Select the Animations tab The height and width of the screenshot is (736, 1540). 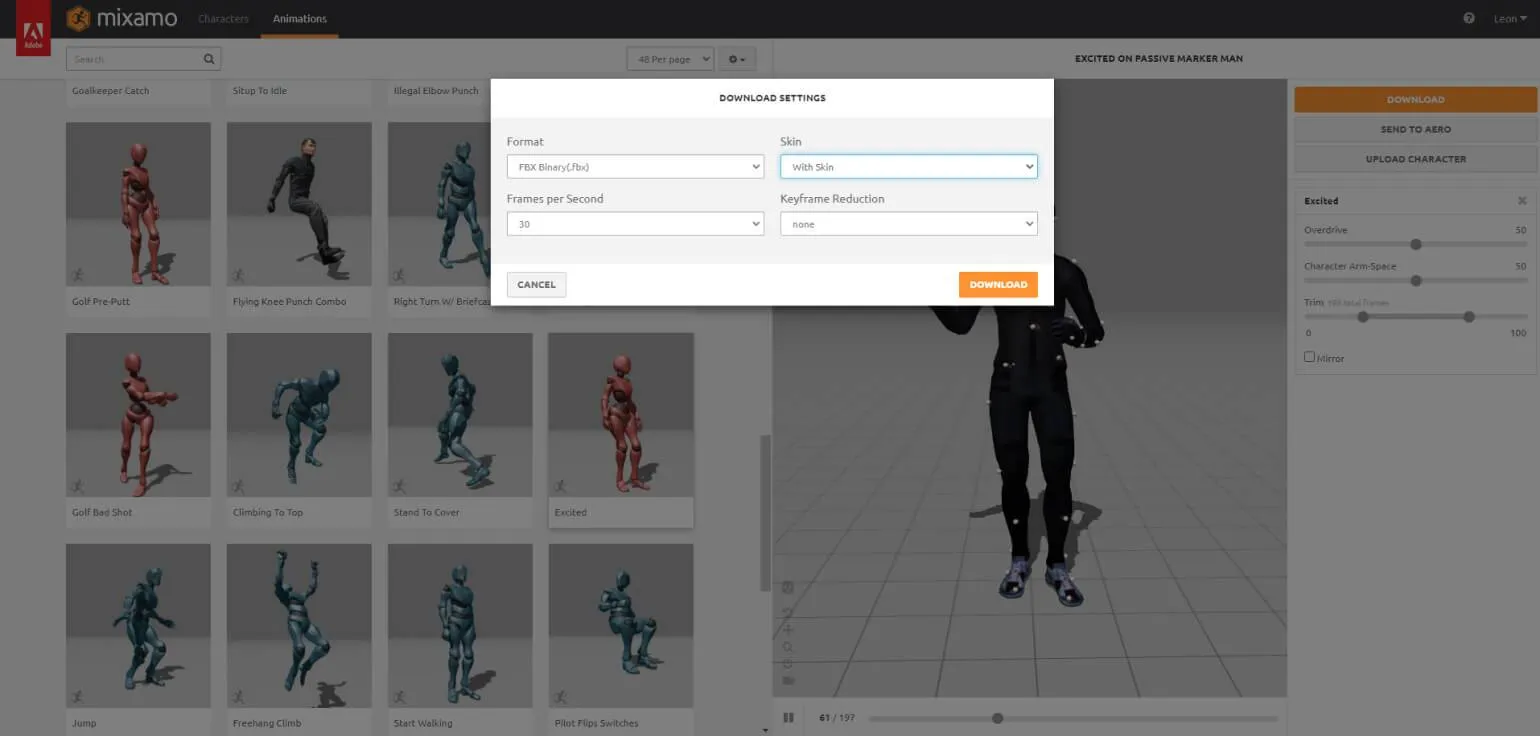299,19
